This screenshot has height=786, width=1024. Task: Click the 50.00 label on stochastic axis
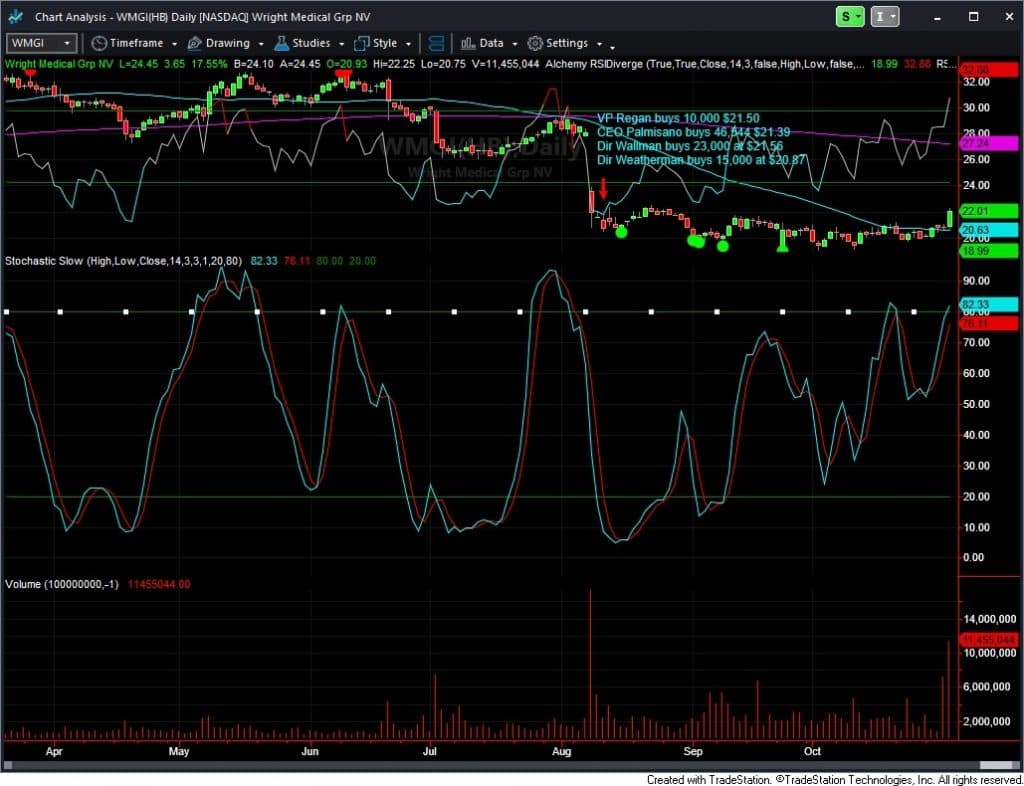click(977, 404)
